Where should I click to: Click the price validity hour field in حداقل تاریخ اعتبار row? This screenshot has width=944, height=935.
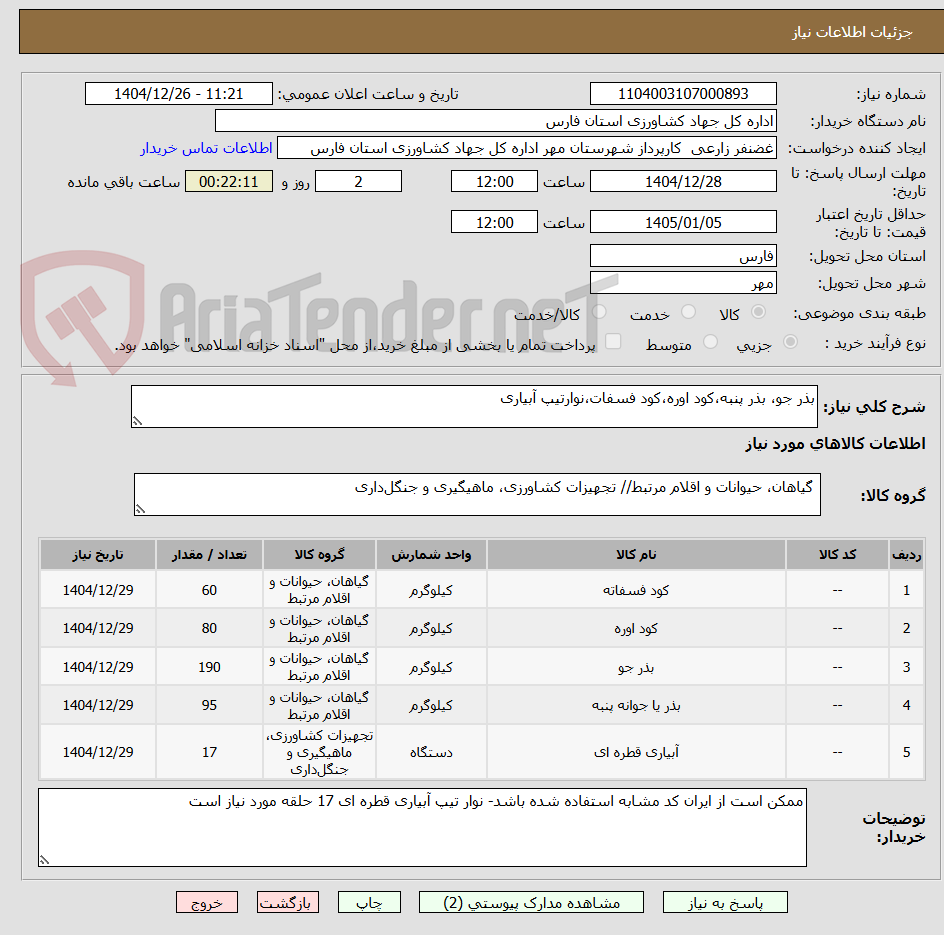coord(494,222)
